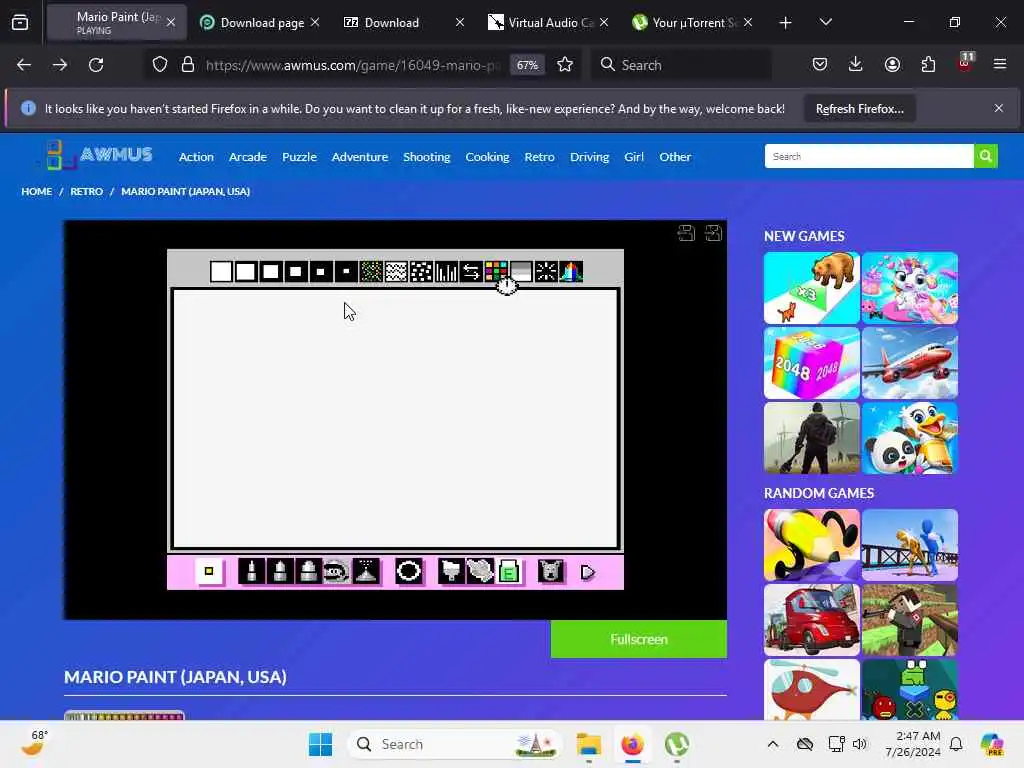The width and height of the screenshot is (1024, 768).
Task: Open the Firefox downloads panel
Action: pos(856,65)
